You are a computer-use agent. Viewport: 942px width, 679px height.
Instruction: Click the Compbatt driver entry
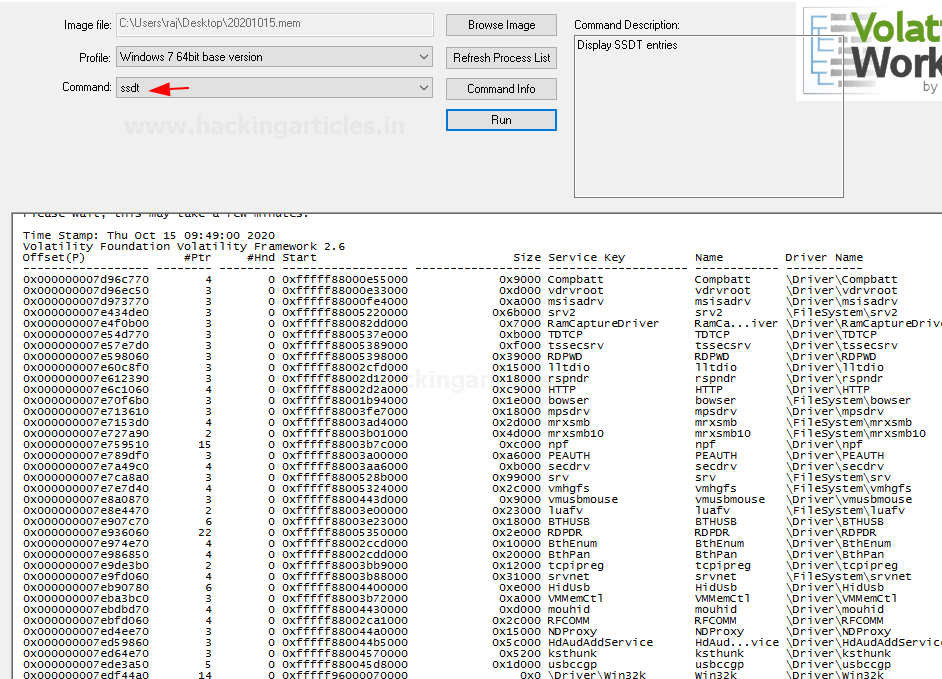coord(573,280)
